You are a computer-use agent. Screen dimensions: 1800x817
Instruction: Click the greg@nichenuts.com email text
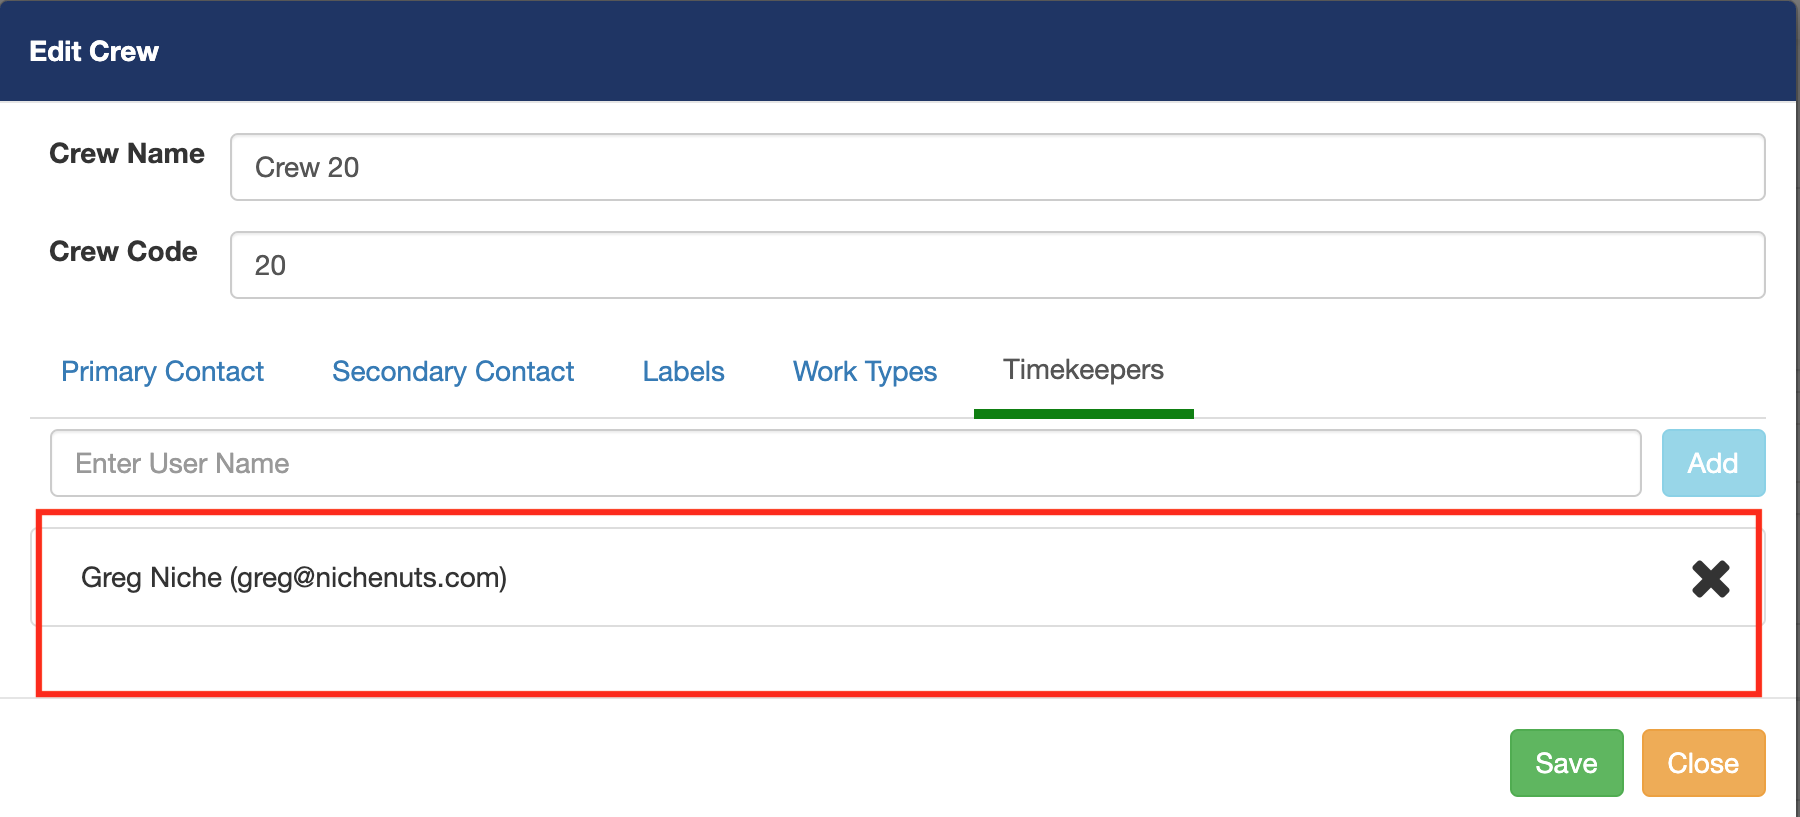pos(369,578)
